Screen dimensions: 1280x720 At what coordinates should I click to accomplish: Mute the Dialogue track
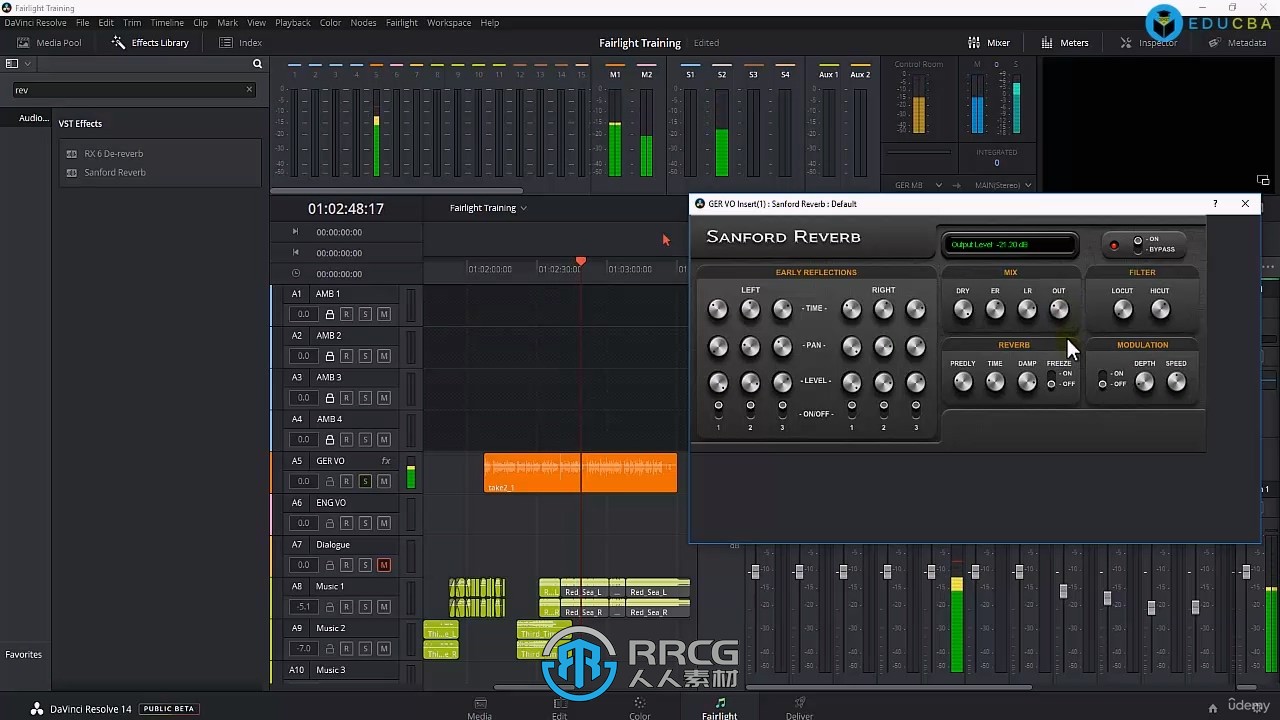(x=383, y=565)
